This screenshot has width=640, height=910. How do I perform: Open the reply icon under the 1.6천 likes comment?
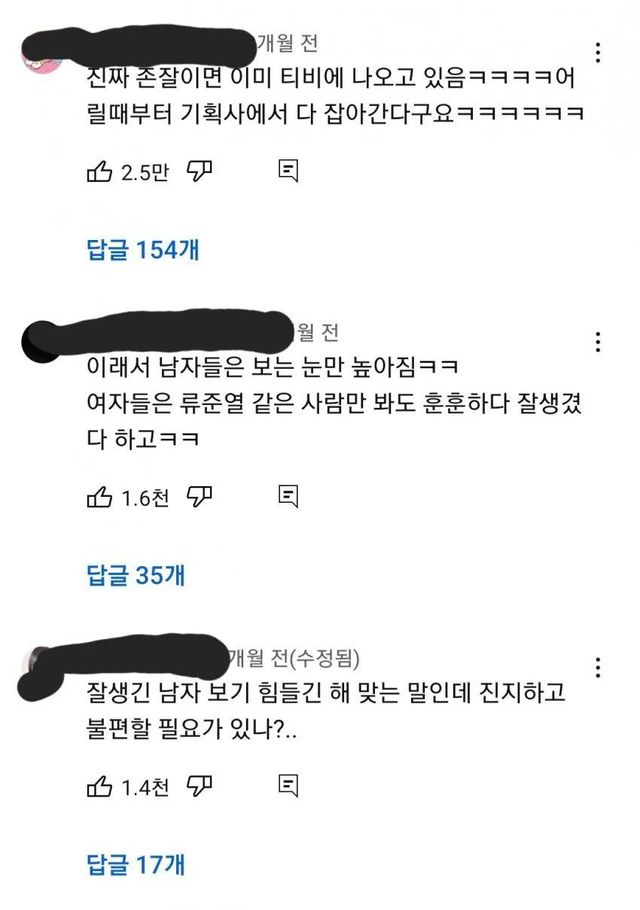[x=288, y=497]
